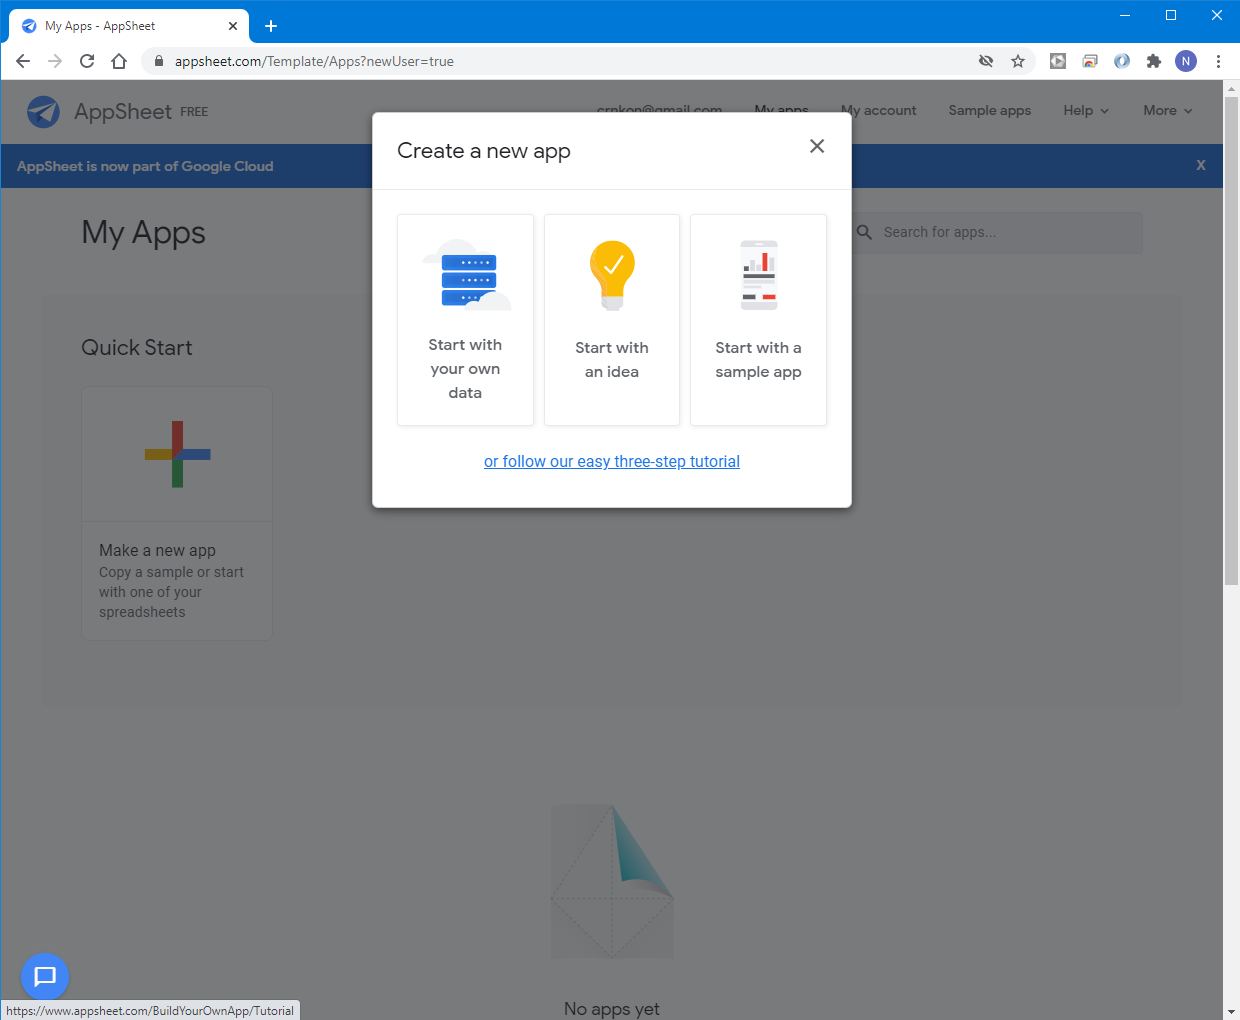Click the page vertical scrollbar
The width and height of the screenshot is (1240, 1020).
click(x=1231, y=340)
